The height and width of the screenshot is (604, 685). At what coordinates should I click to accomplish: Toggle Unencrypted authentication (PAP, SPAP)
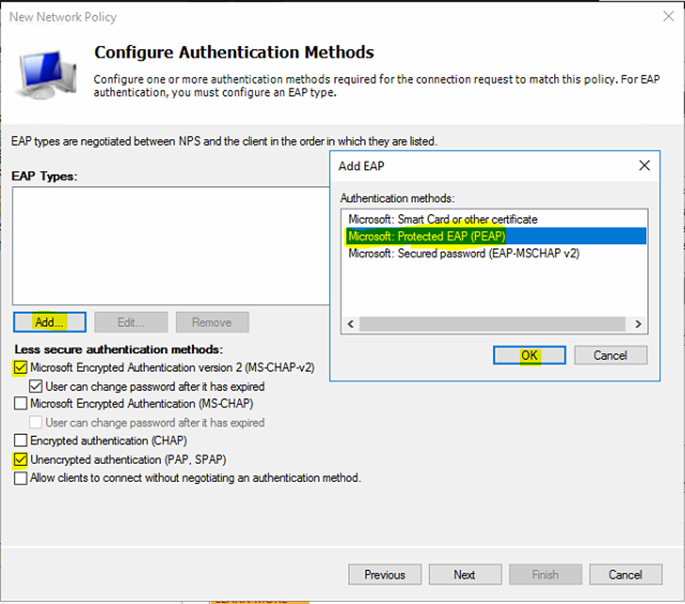click(21, 460)
